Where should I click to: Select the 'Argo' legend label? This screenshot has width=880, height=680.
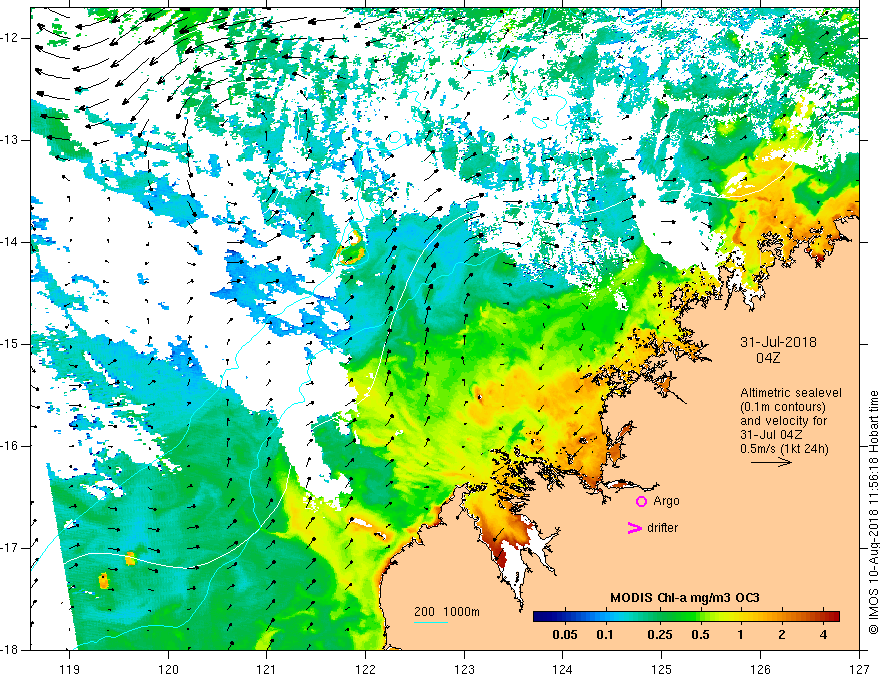(x=666, y=501)
